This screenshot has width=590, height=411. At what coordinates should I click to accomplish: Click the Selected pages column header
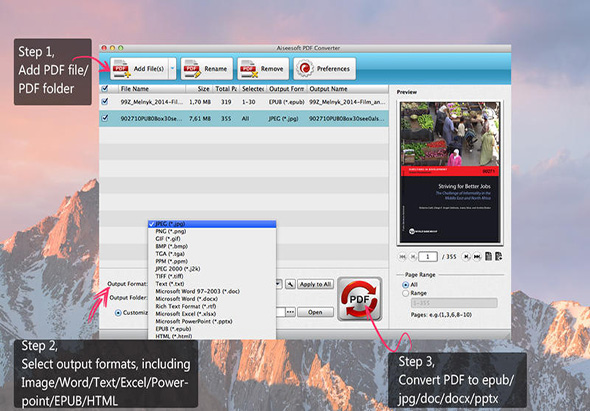click(x=252, y=89)
